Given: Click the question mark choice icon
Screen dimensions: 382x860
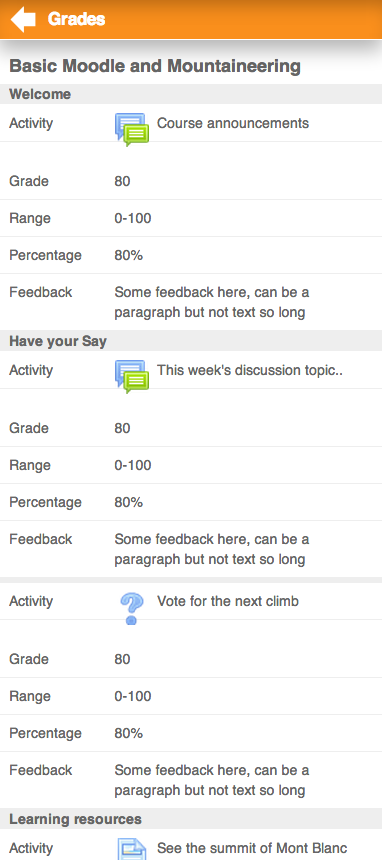Looking at the screenshot, I should click(x=132, y=608).
